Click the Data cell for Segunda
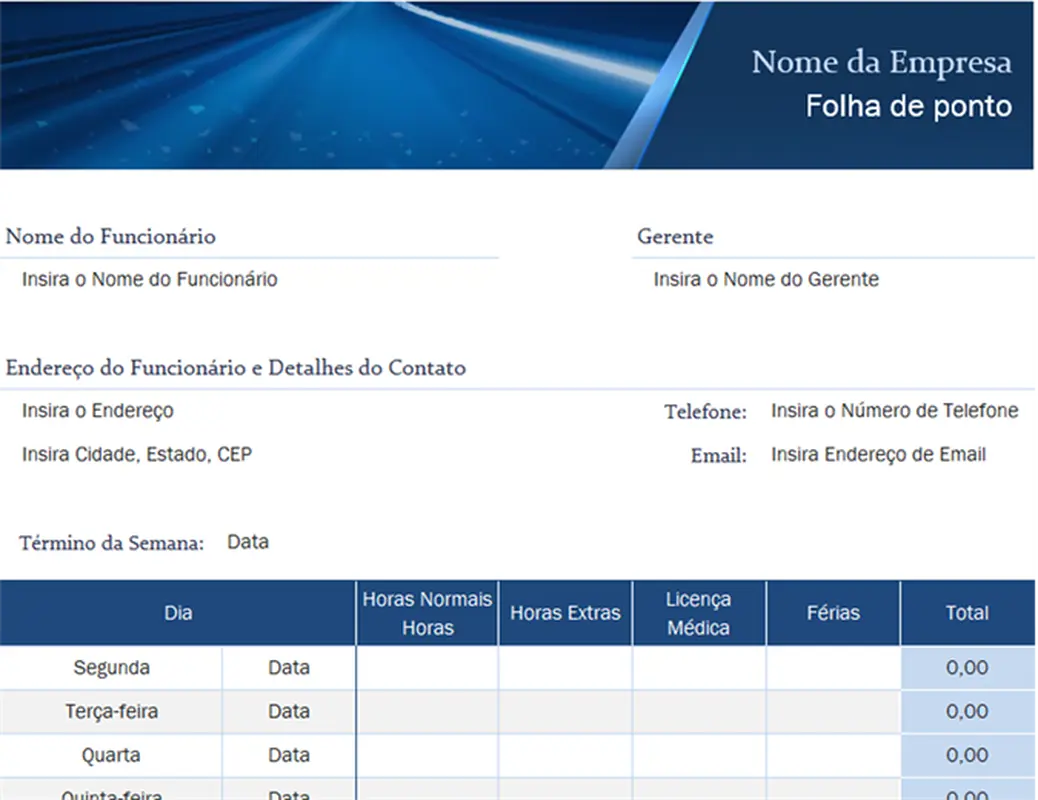1038x800 pixels. 288,667
